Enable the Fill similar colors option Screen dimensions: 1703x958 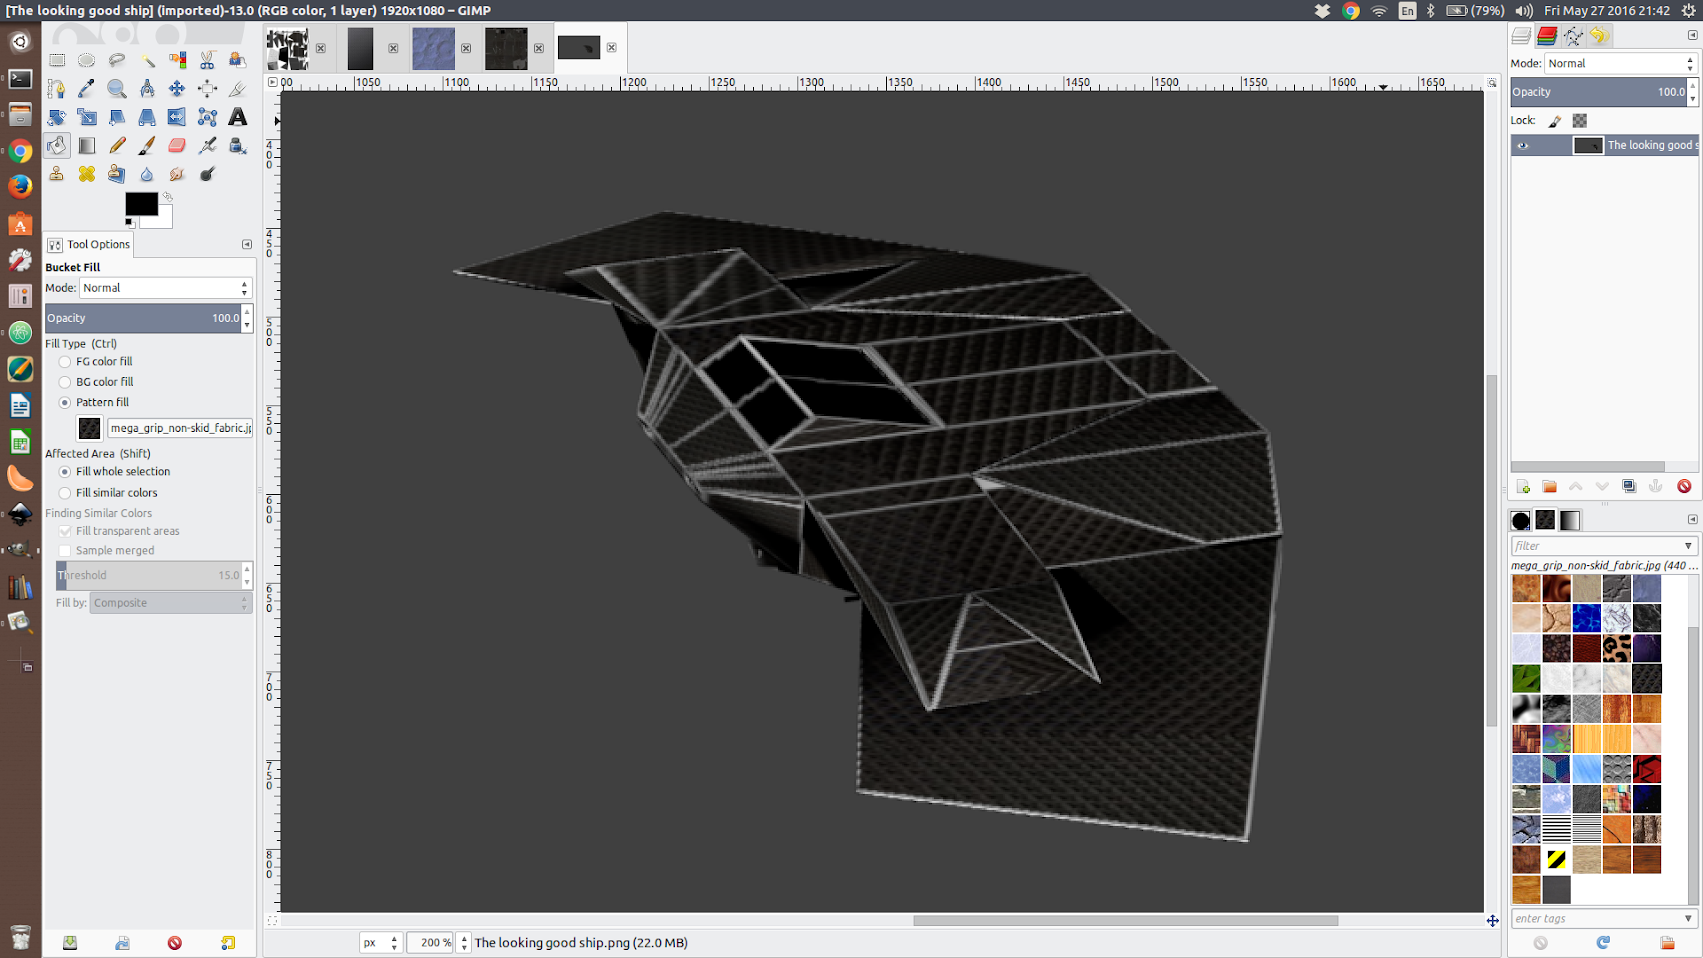(x=65, y=493)
